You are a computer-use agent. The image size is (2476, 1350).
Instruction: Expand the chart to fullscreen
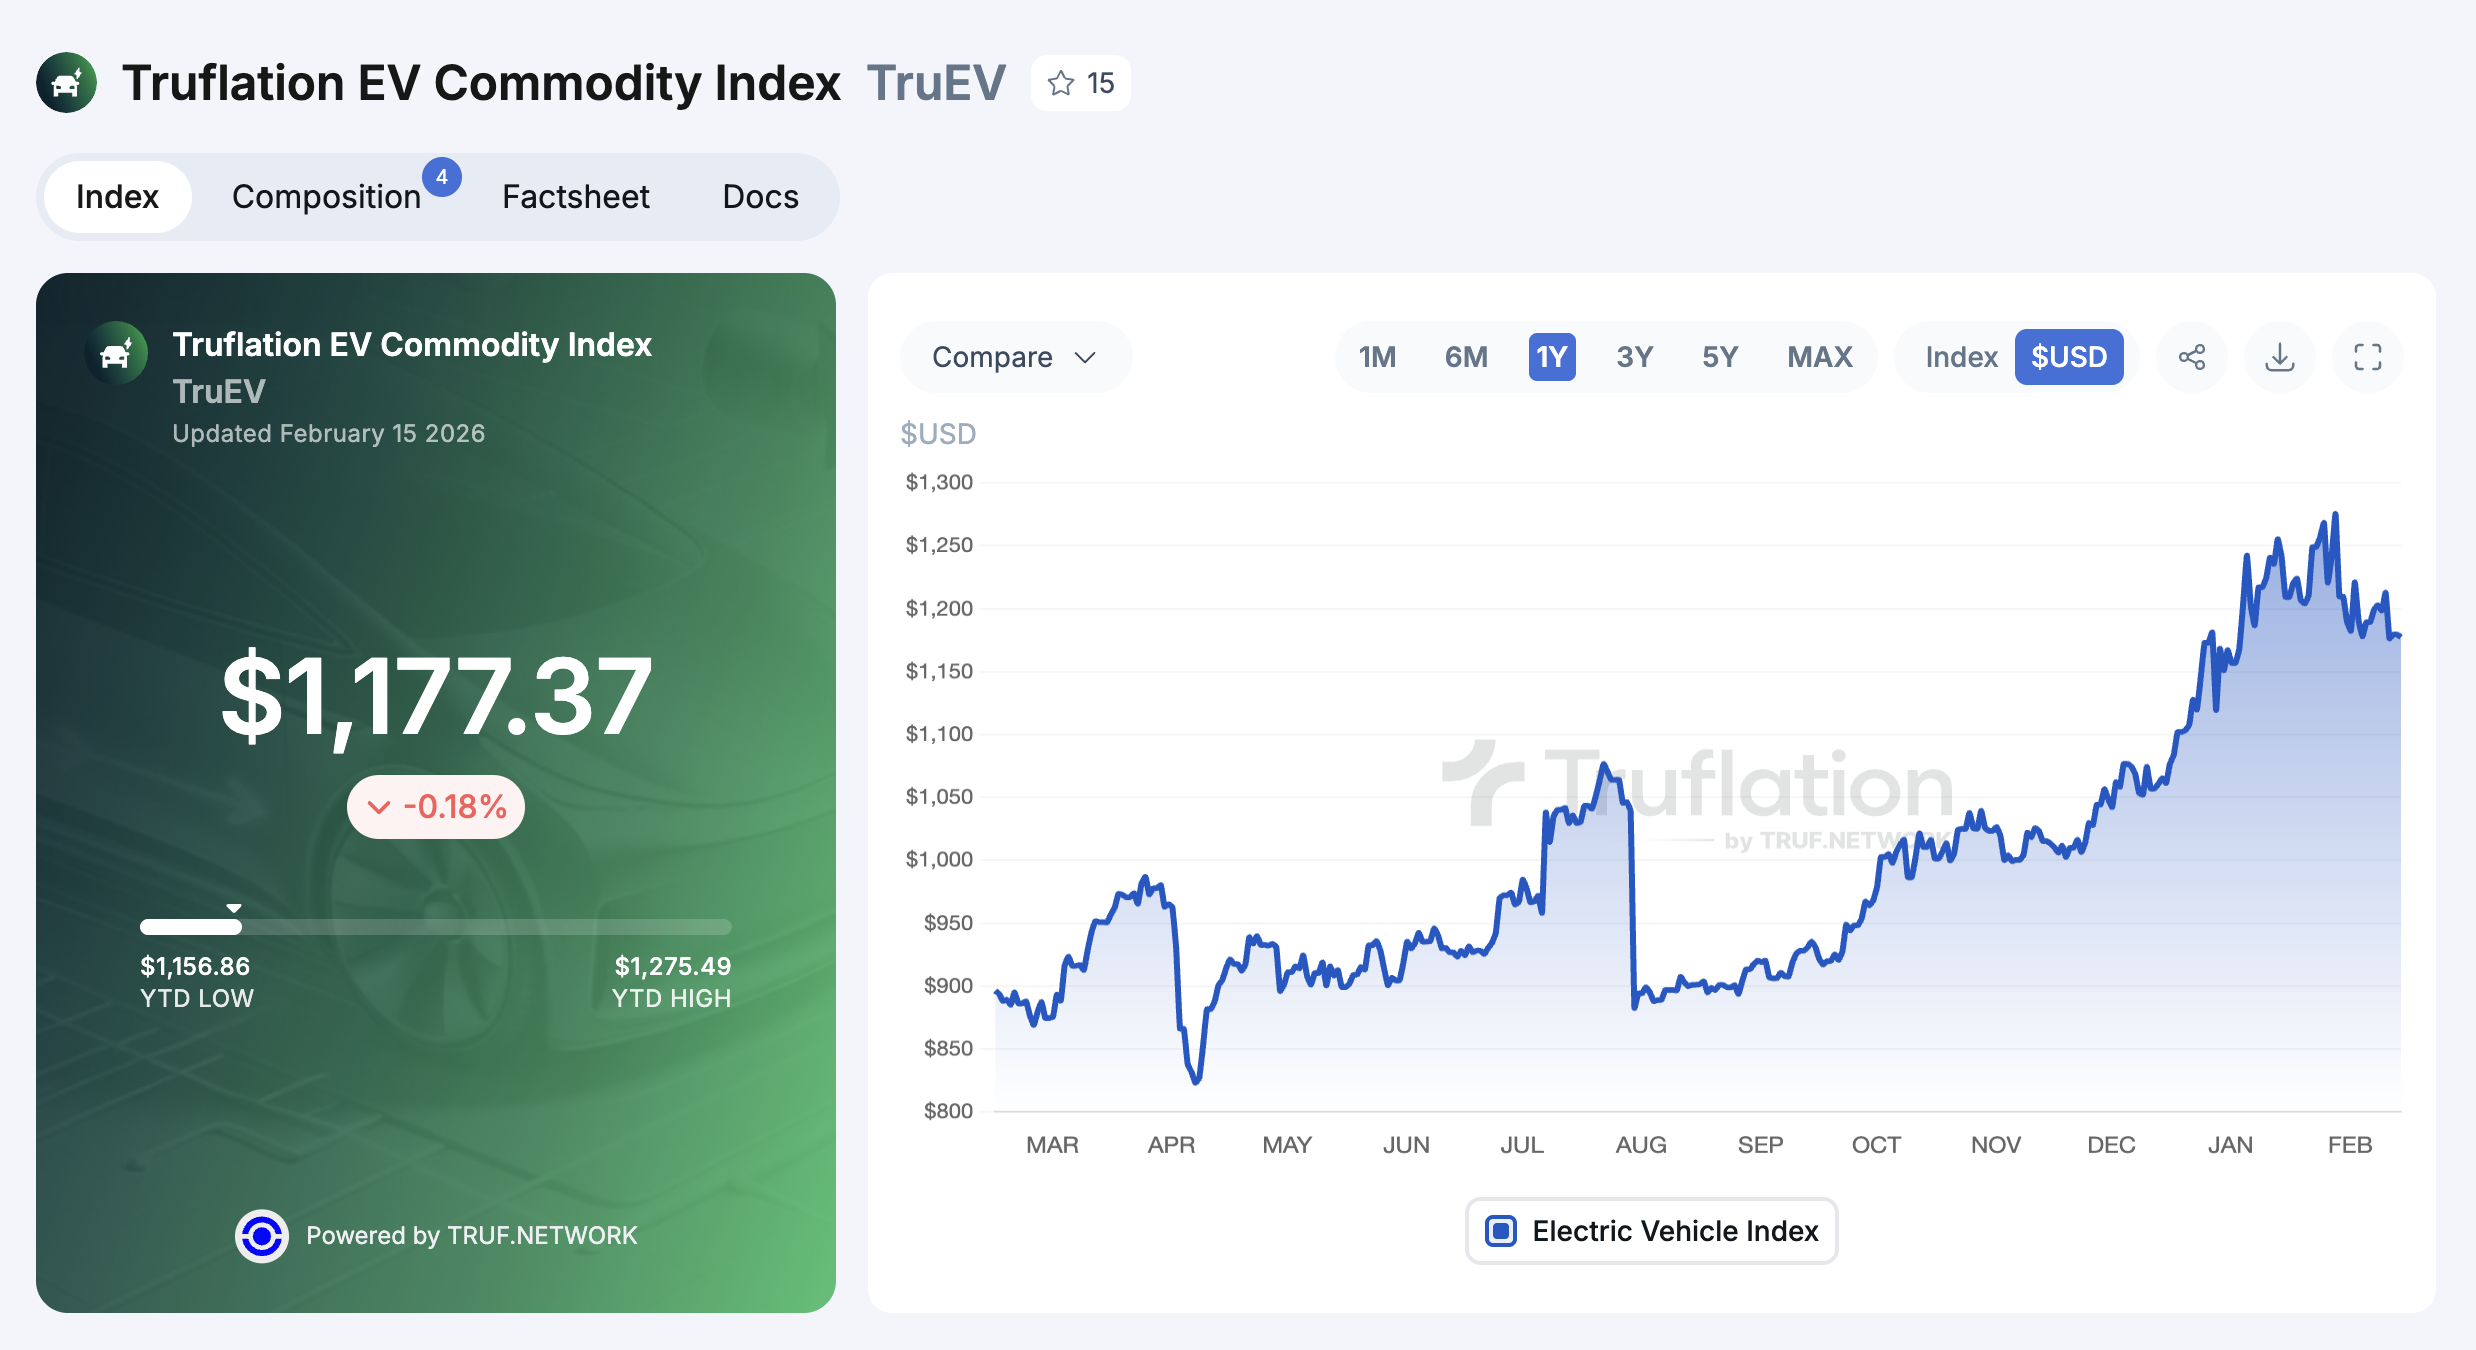coord(2367,357)
